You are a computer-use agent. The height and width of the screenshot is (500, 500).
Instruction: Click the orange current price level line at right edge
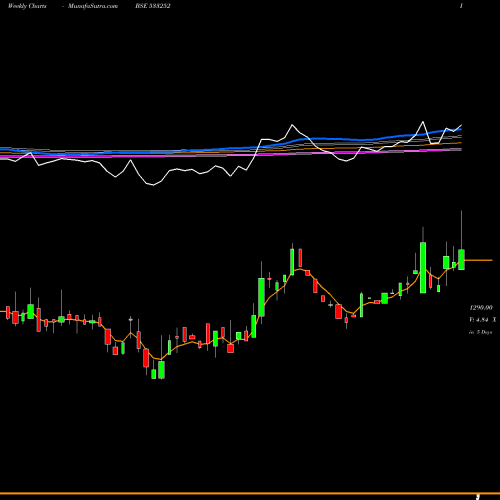click(478, 260)
